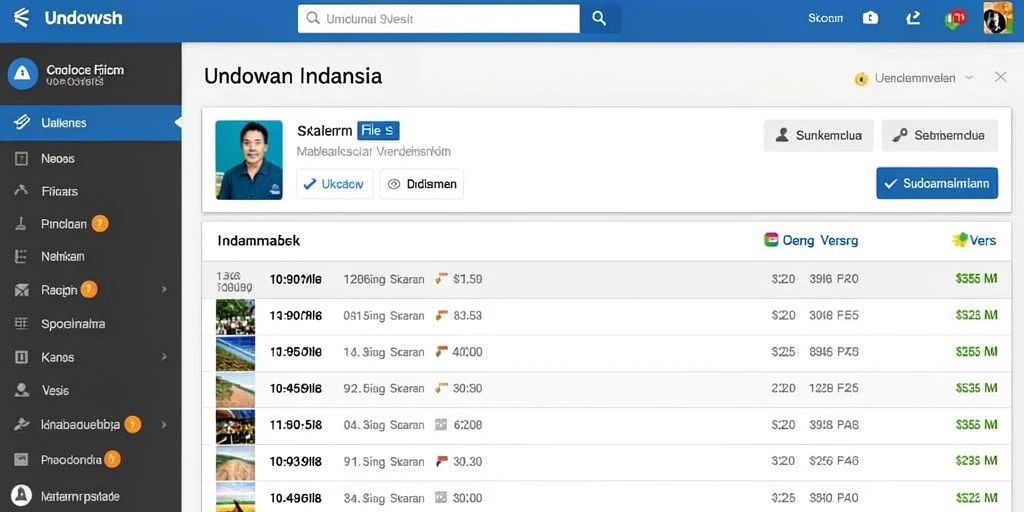
Task: Open thumbnail of the 10:939ll8 row
Action: click(x=235, y=463)
